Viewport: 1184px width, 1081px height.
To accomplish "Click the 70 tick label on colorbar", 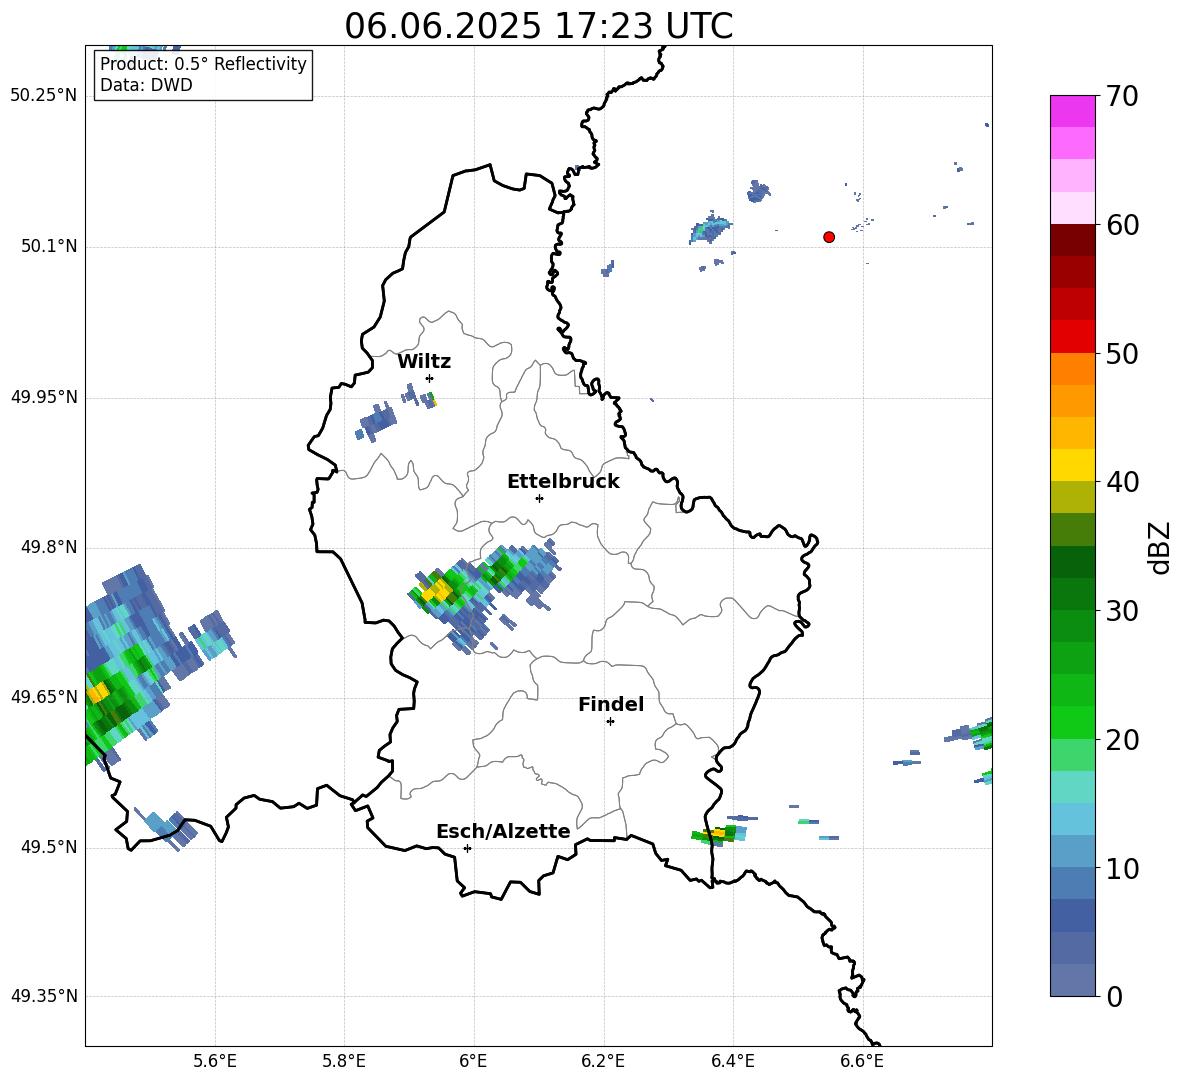I will (x=1121, y=96).
